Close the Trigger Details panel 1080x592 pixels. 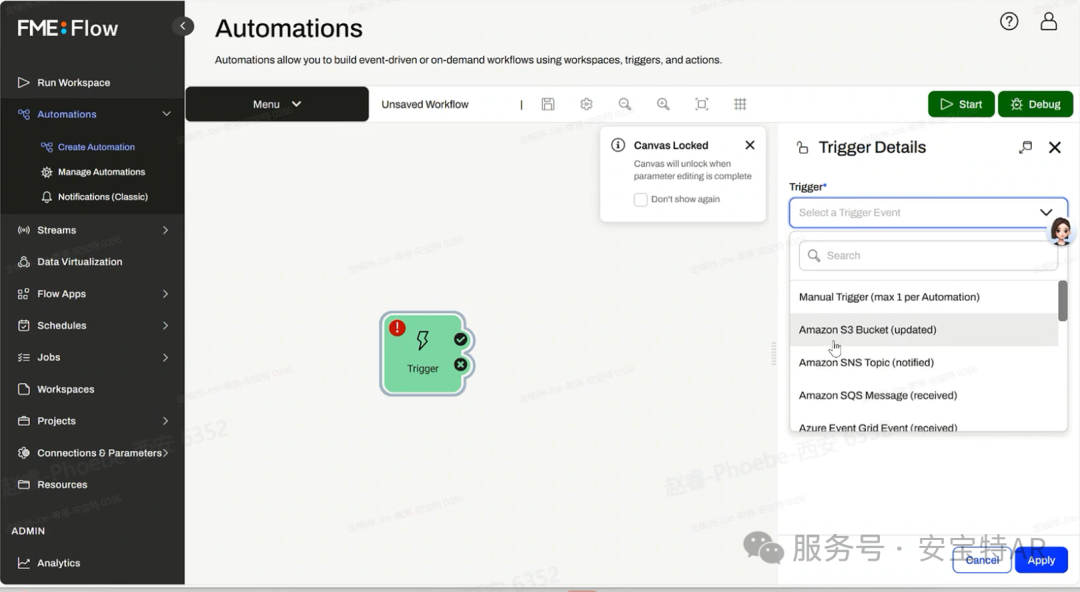(x=1055, y=147)
